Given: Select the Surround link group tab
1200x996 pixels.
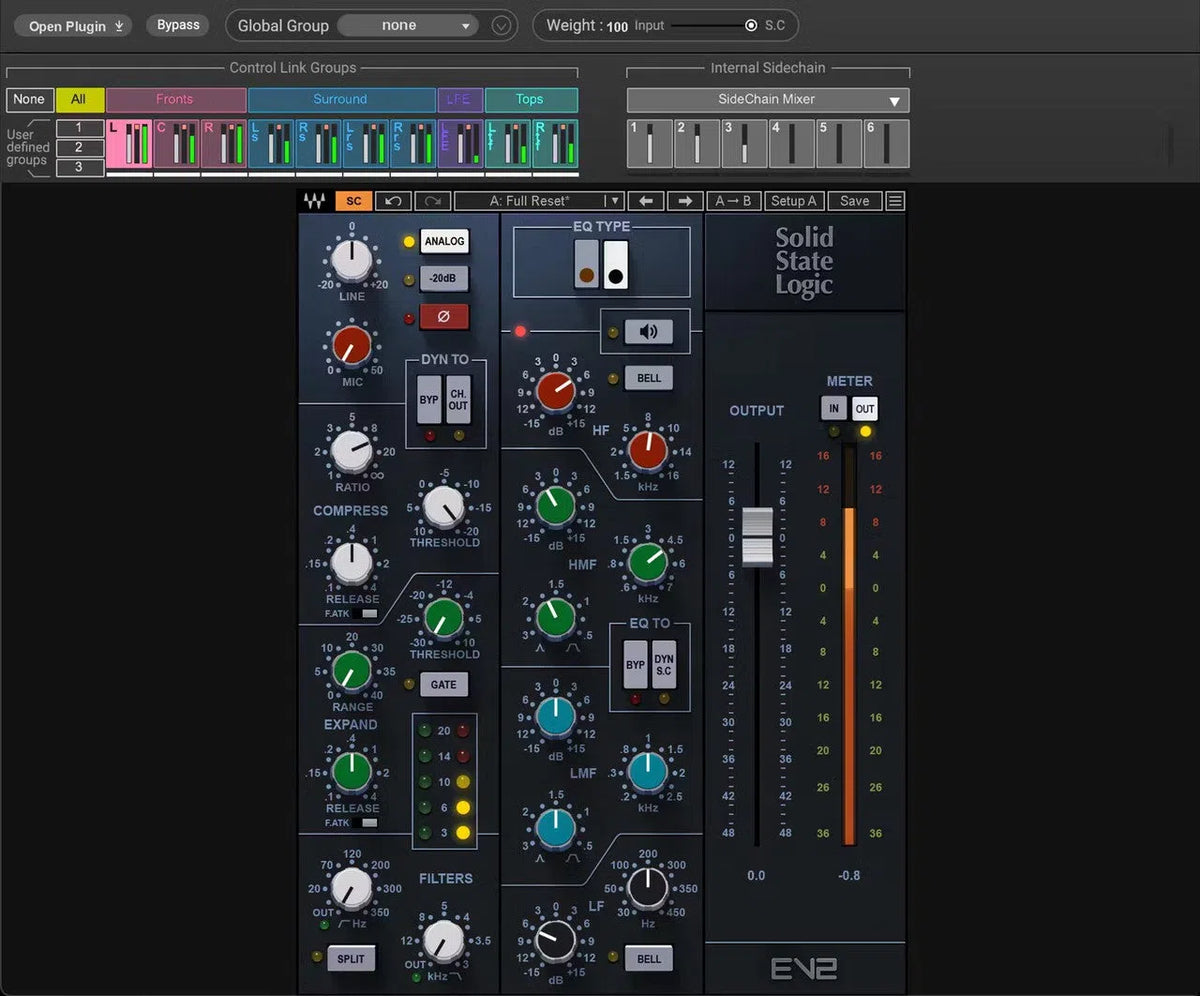Looking at the screenshot, I should [x=340, y=99].
